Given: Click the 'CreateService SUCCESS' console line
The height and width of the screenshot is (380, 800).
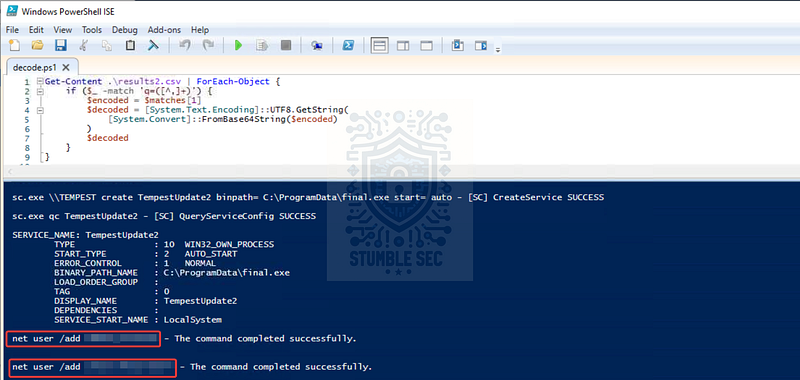Looking at the screenshot, I should (x=308, y=197).
